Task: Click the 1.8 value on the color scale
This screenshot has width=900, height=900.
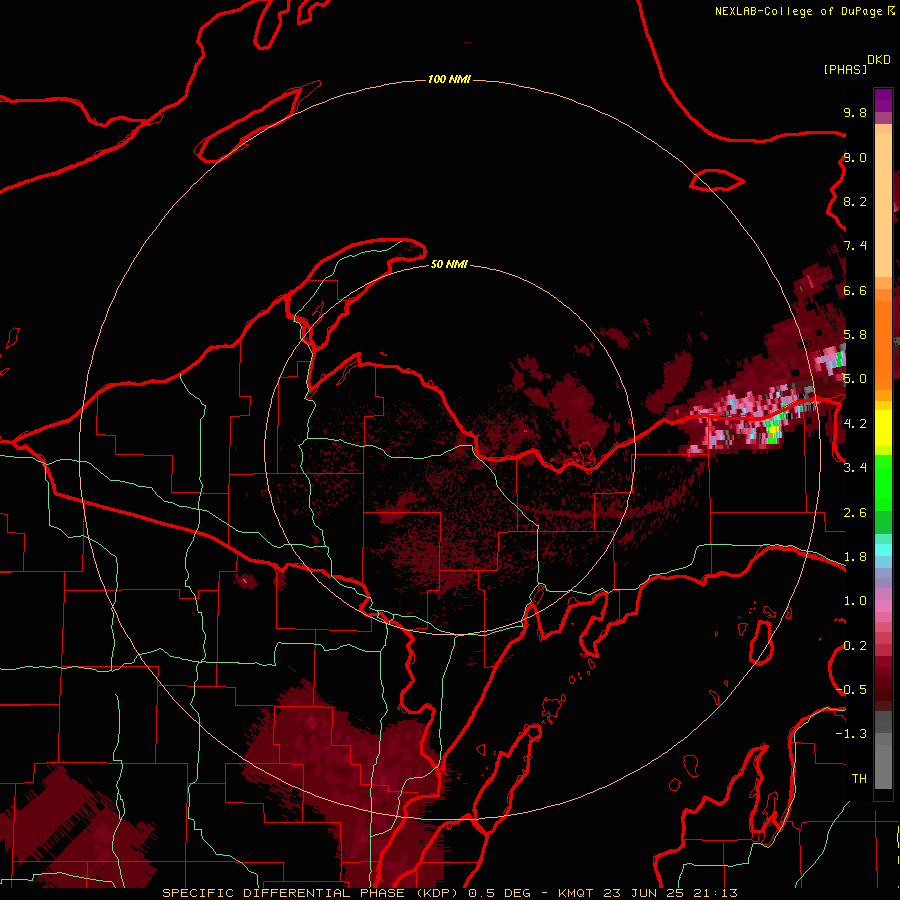Action: (855, 557)
